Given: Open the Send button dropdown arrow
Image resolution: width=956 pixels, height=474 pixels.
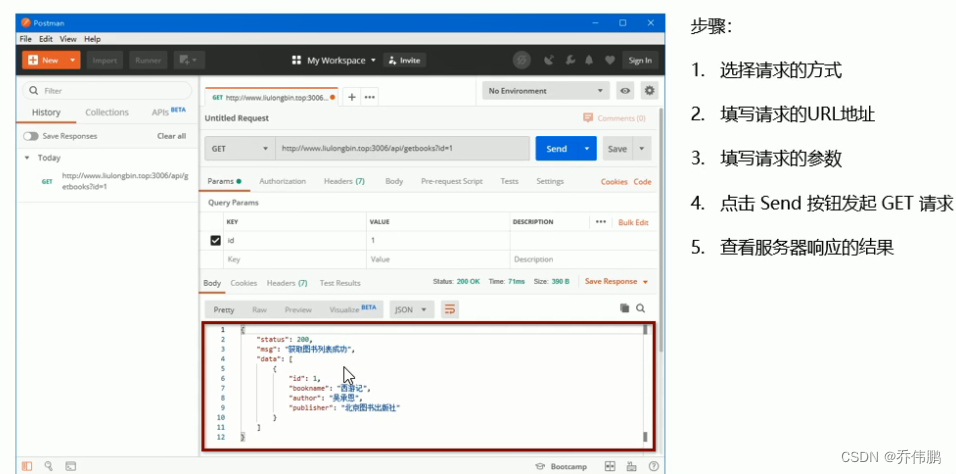Looking at the screenshot, I should [587, 149].
